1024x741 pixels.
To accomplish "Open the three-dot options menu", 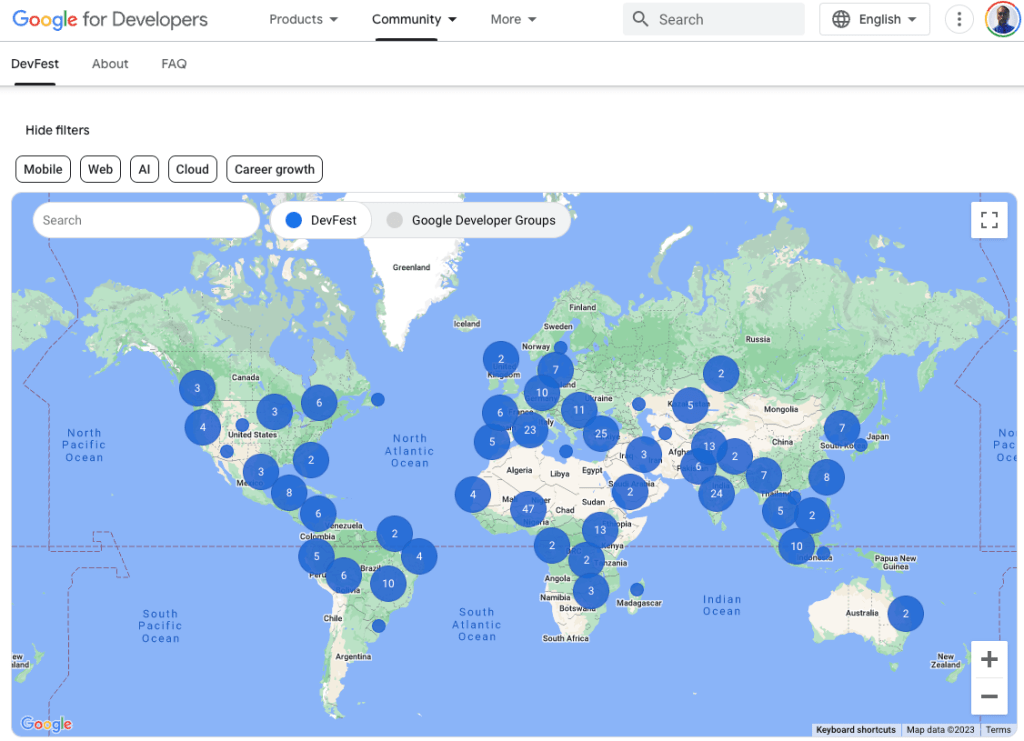I will [959, 20].
